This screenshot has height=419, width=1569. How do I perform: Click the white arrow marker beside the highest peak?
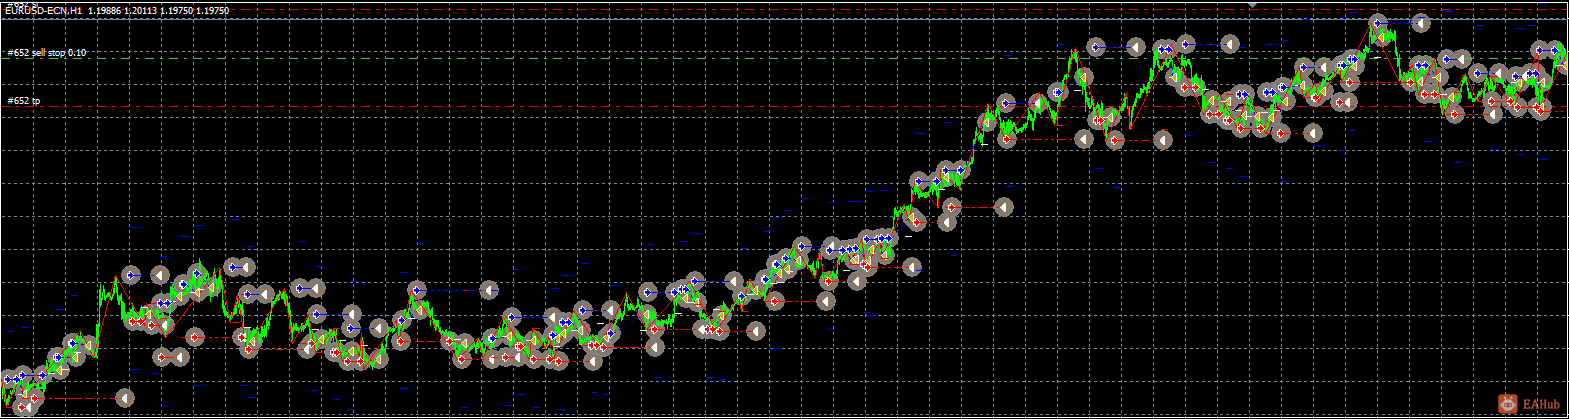[x=1420, y=22]
